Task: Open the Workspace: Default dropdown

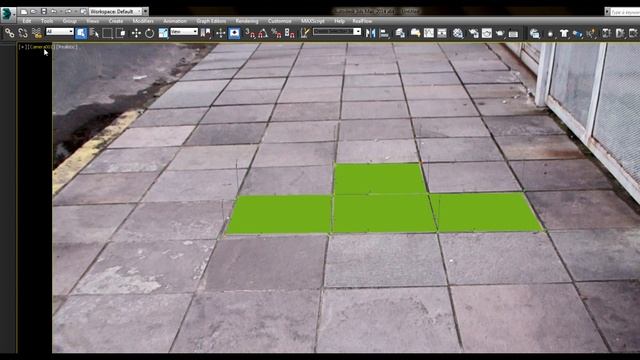Action: click(x=116, y=11)
